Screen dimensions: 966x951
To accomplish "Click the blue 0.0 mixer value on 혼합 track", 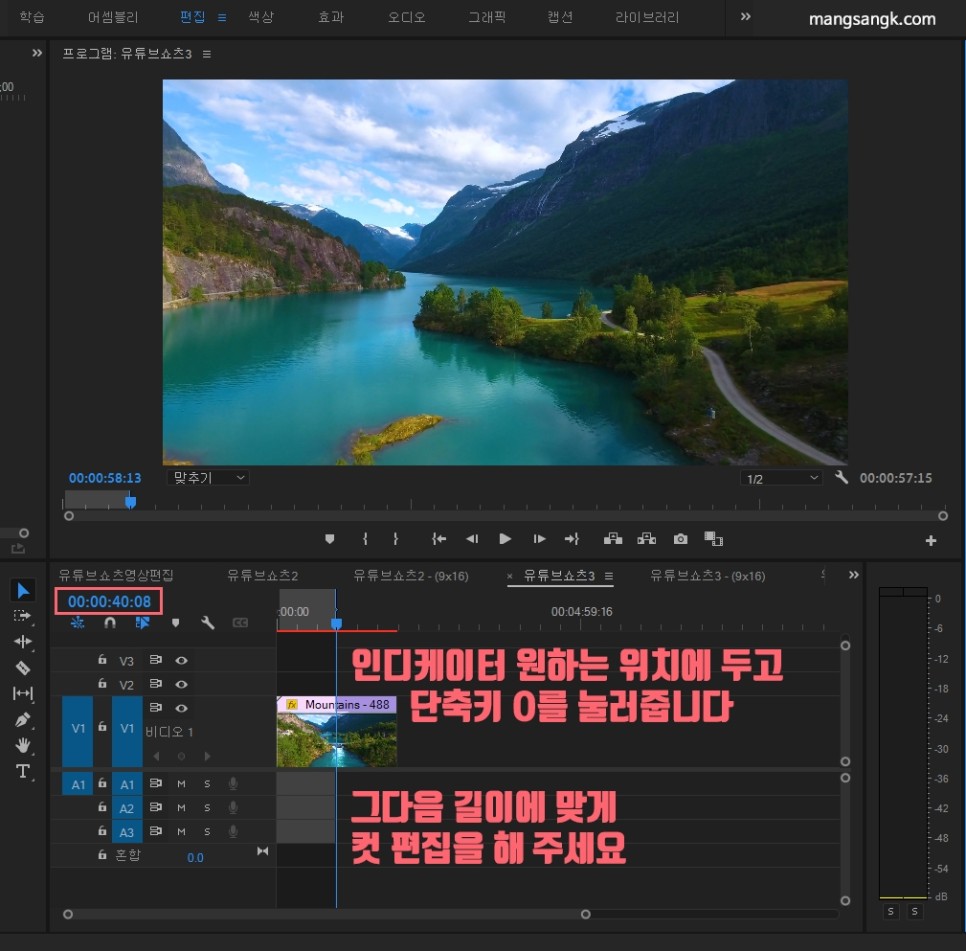I will coord(197,857).
